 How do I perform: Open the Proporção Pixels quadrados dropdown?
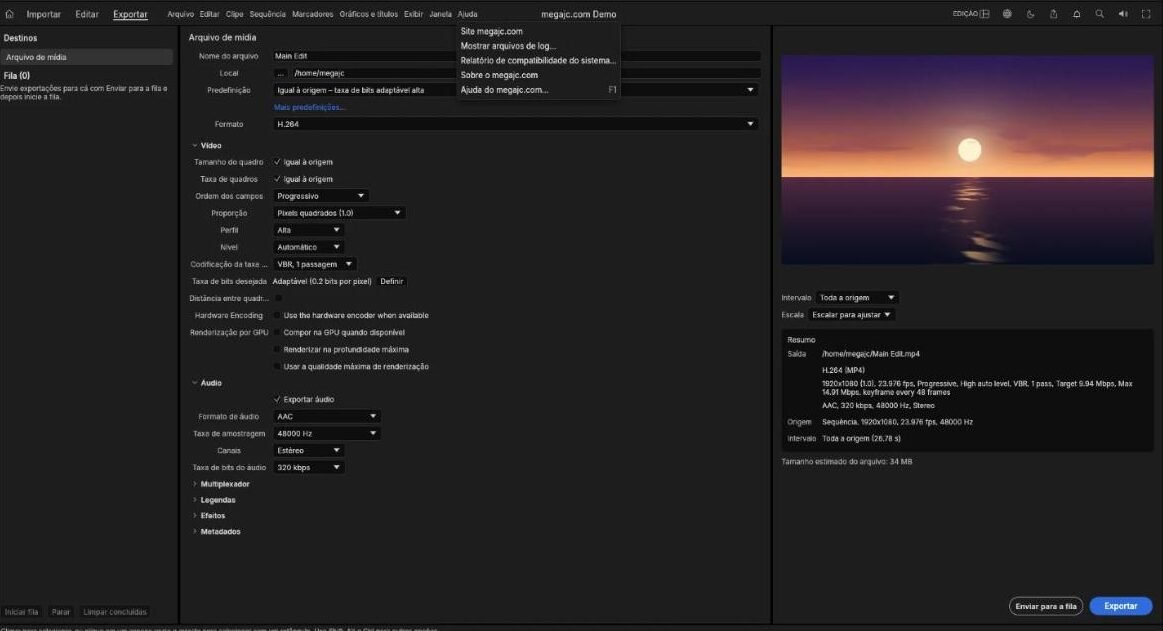(x=339, y=213)
